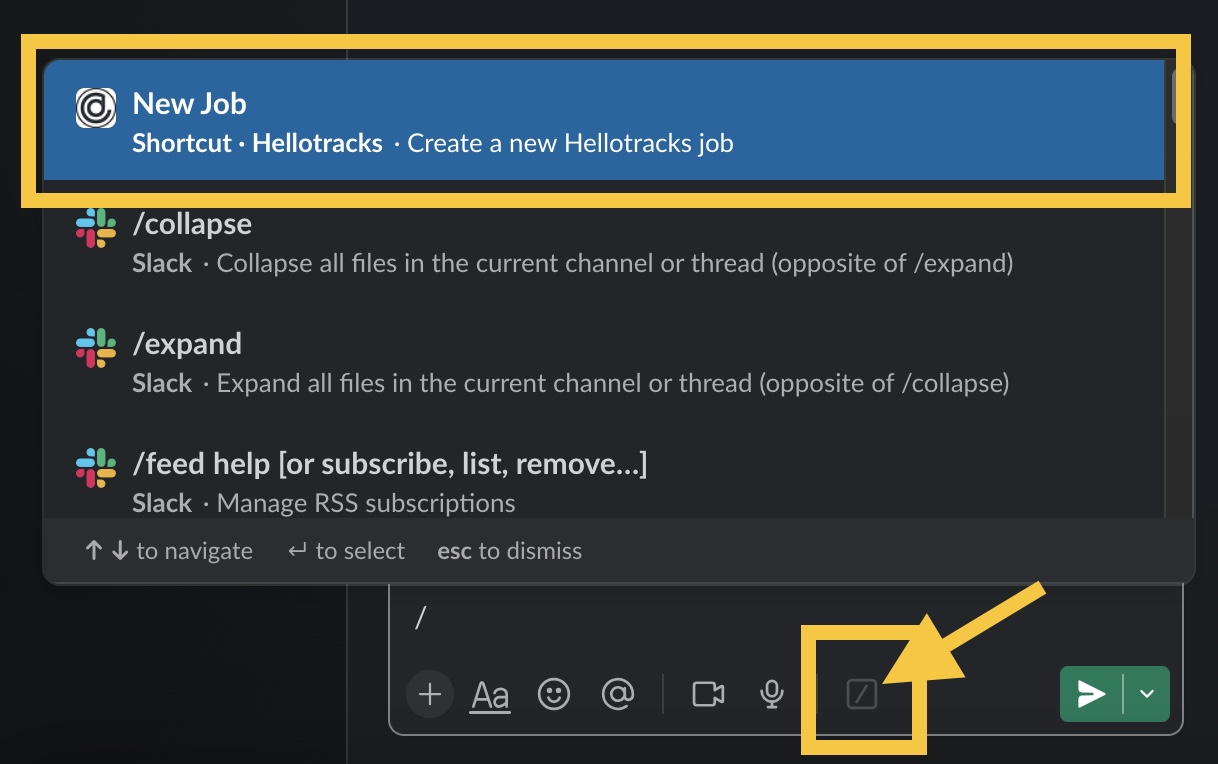Click the 'esc to dismiss' hint
The image size is (1218, 764).
coord(509,551)
